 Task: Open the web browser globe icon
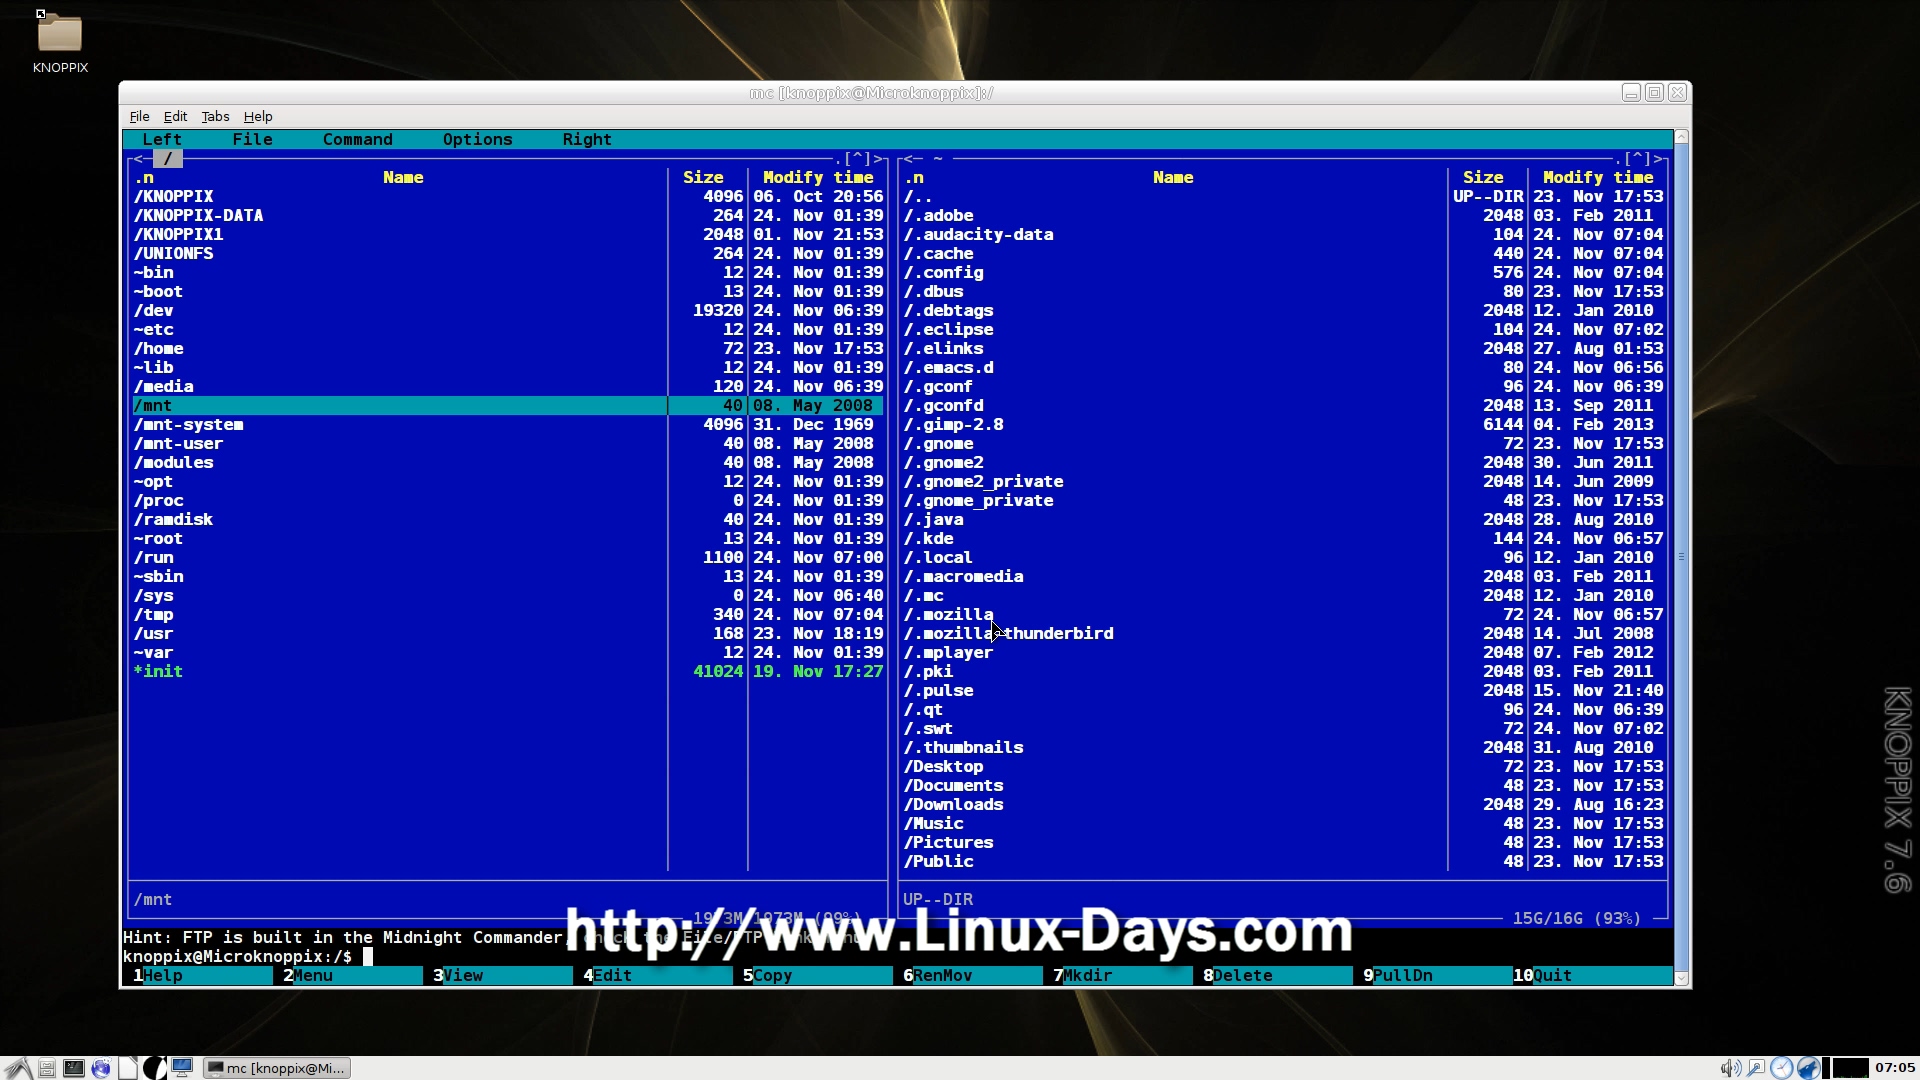(x=101, y=1068)
